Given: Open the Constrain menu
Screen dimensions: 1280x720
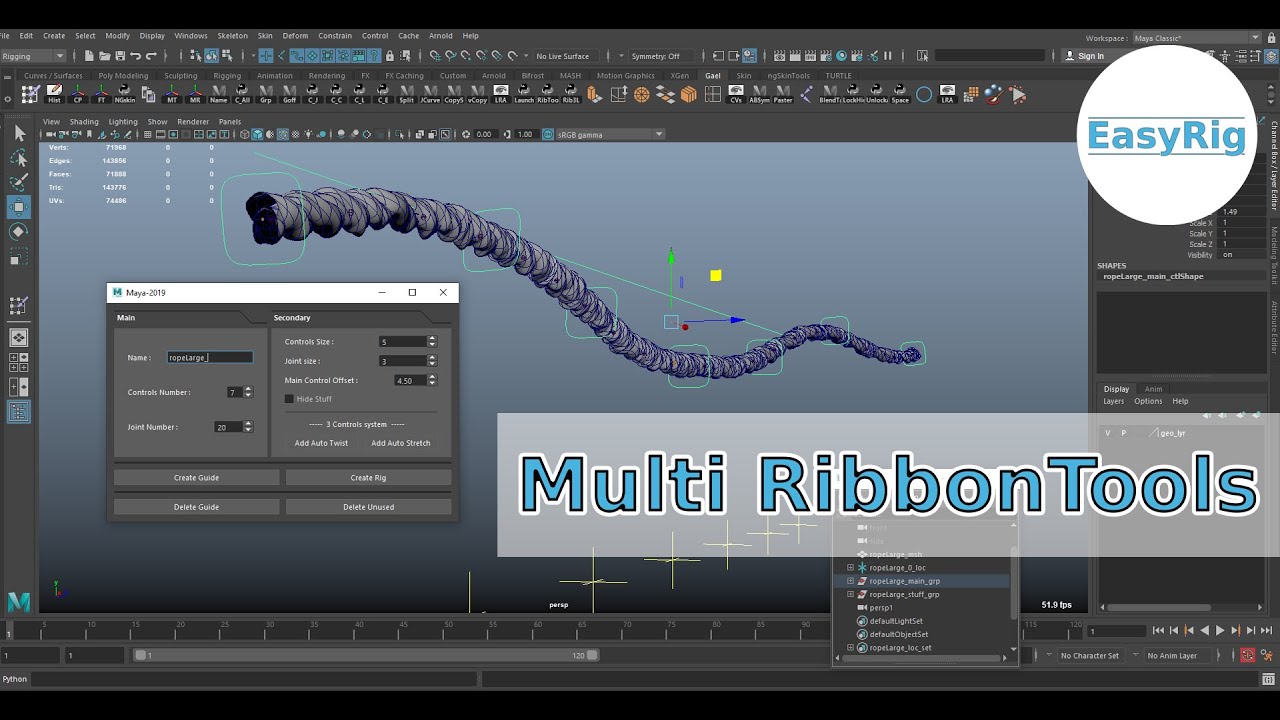Looking at the screenshot, I should [335, 36].
